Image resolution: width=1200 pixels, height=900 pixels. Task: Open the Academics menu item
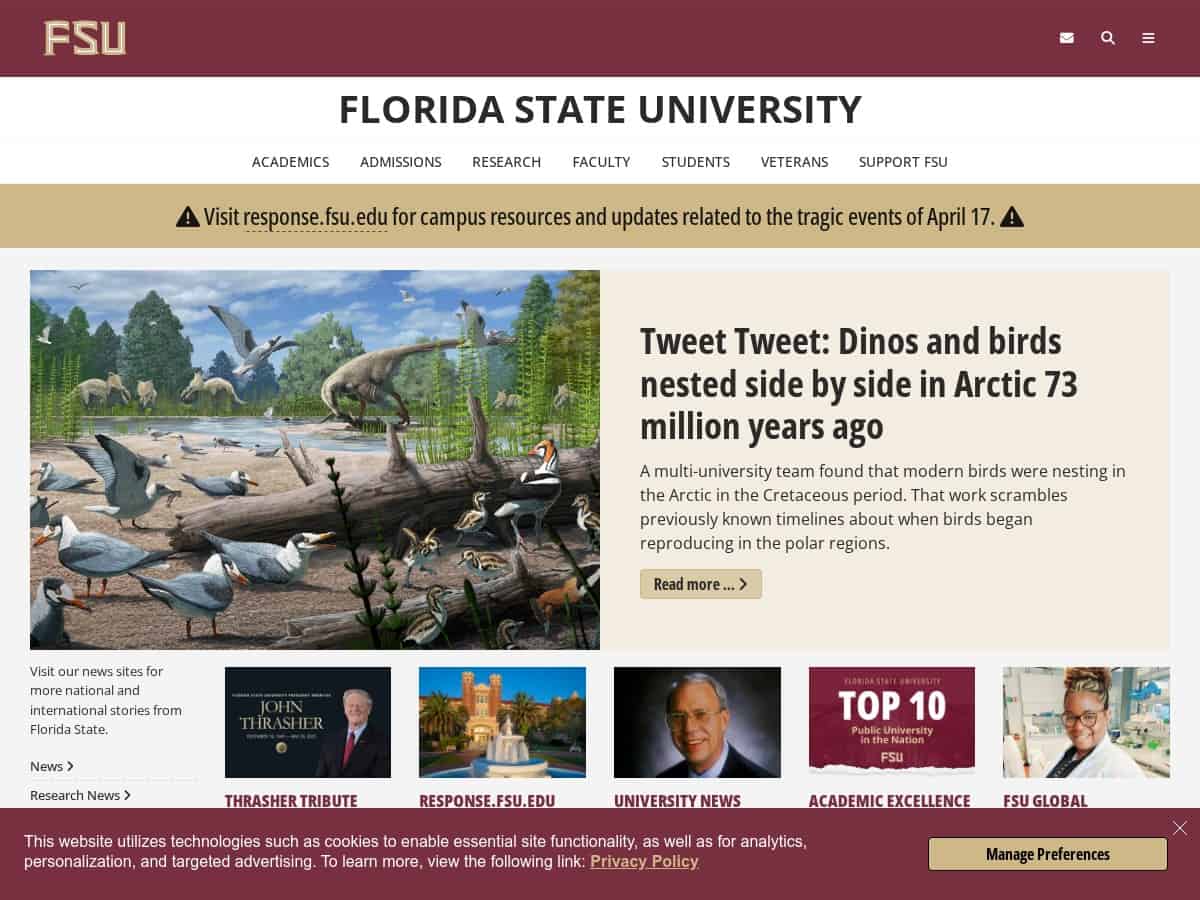pos(290,162)
